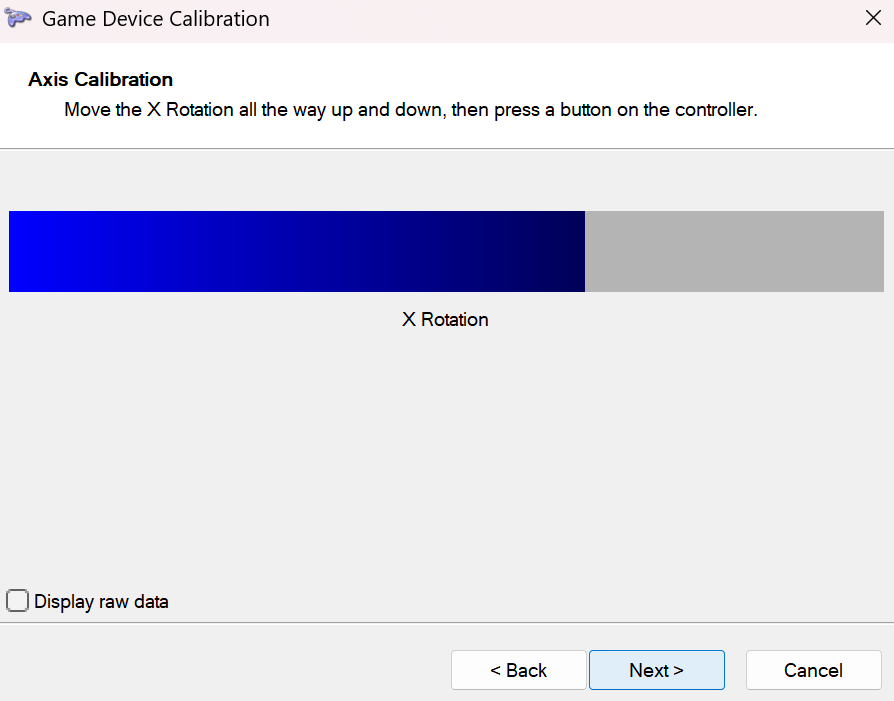894x701 pixels.
Task: Click the empty area below the X Rotation label
Action: 445,450
